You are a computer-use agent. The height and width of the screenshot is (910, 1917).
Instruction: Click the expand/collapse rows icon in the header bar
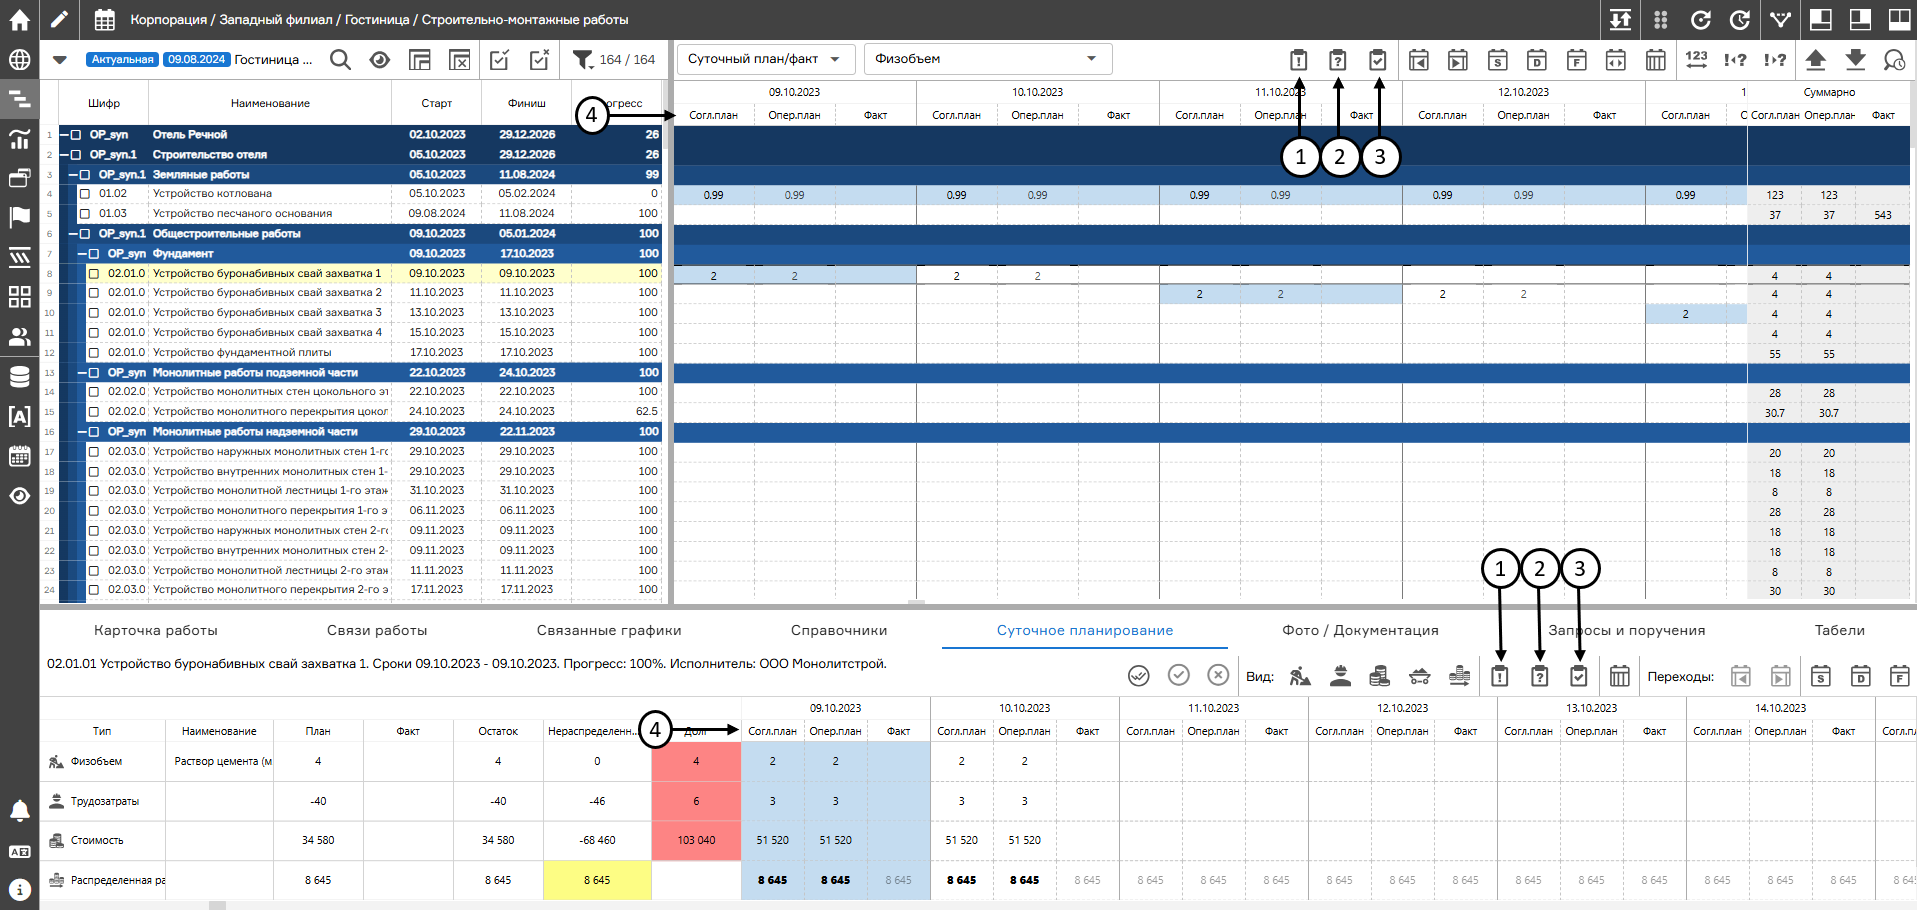pos(1620,19)
